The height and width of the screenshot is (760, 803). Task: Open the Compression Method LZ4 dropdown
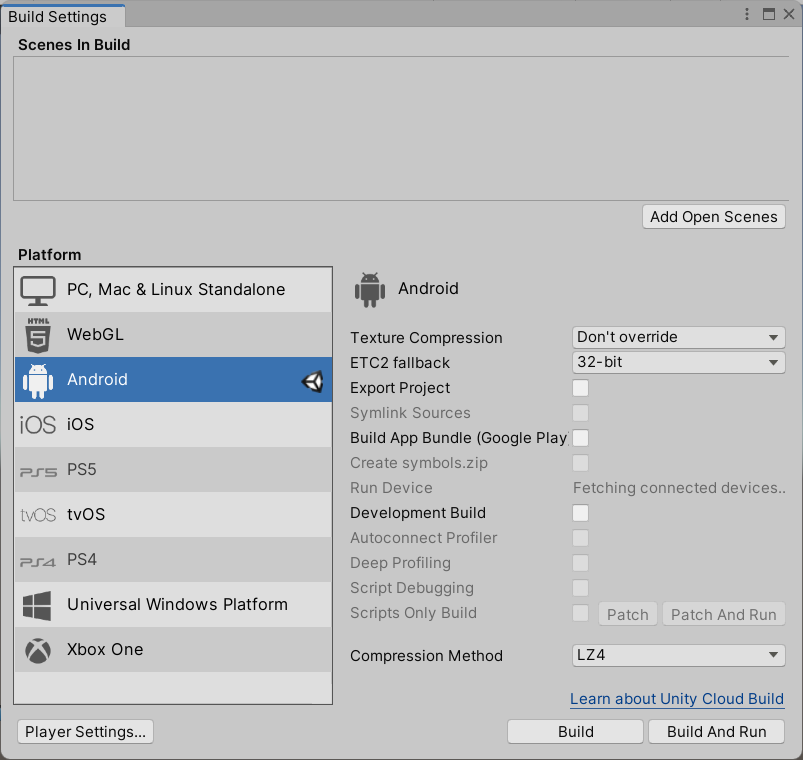pyautogui.click(x=679, y=656)
